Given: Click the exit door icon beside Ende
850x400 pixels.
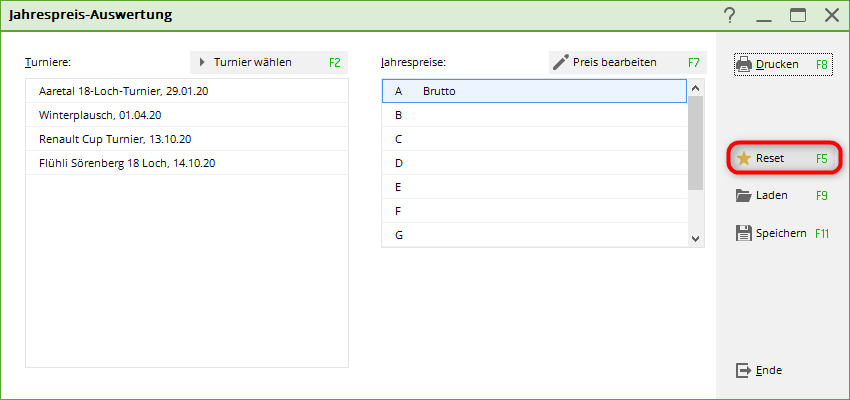Looking at the screenshot, I should [x=743, y=370].
